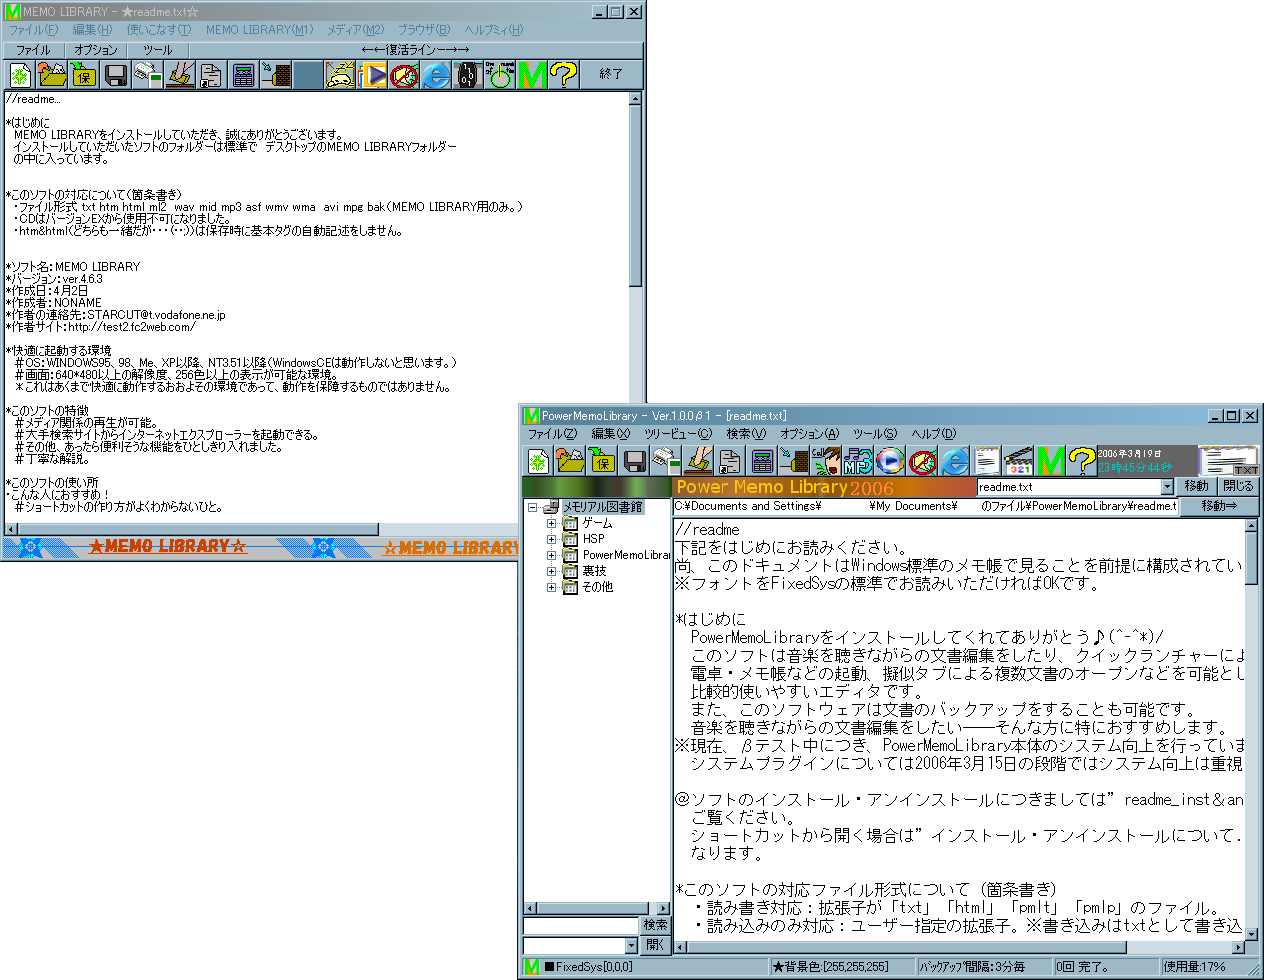Click the 移動 button next to file dropdown
The width and height of the screenshot is (1264, 980).
pos(1197,486)
